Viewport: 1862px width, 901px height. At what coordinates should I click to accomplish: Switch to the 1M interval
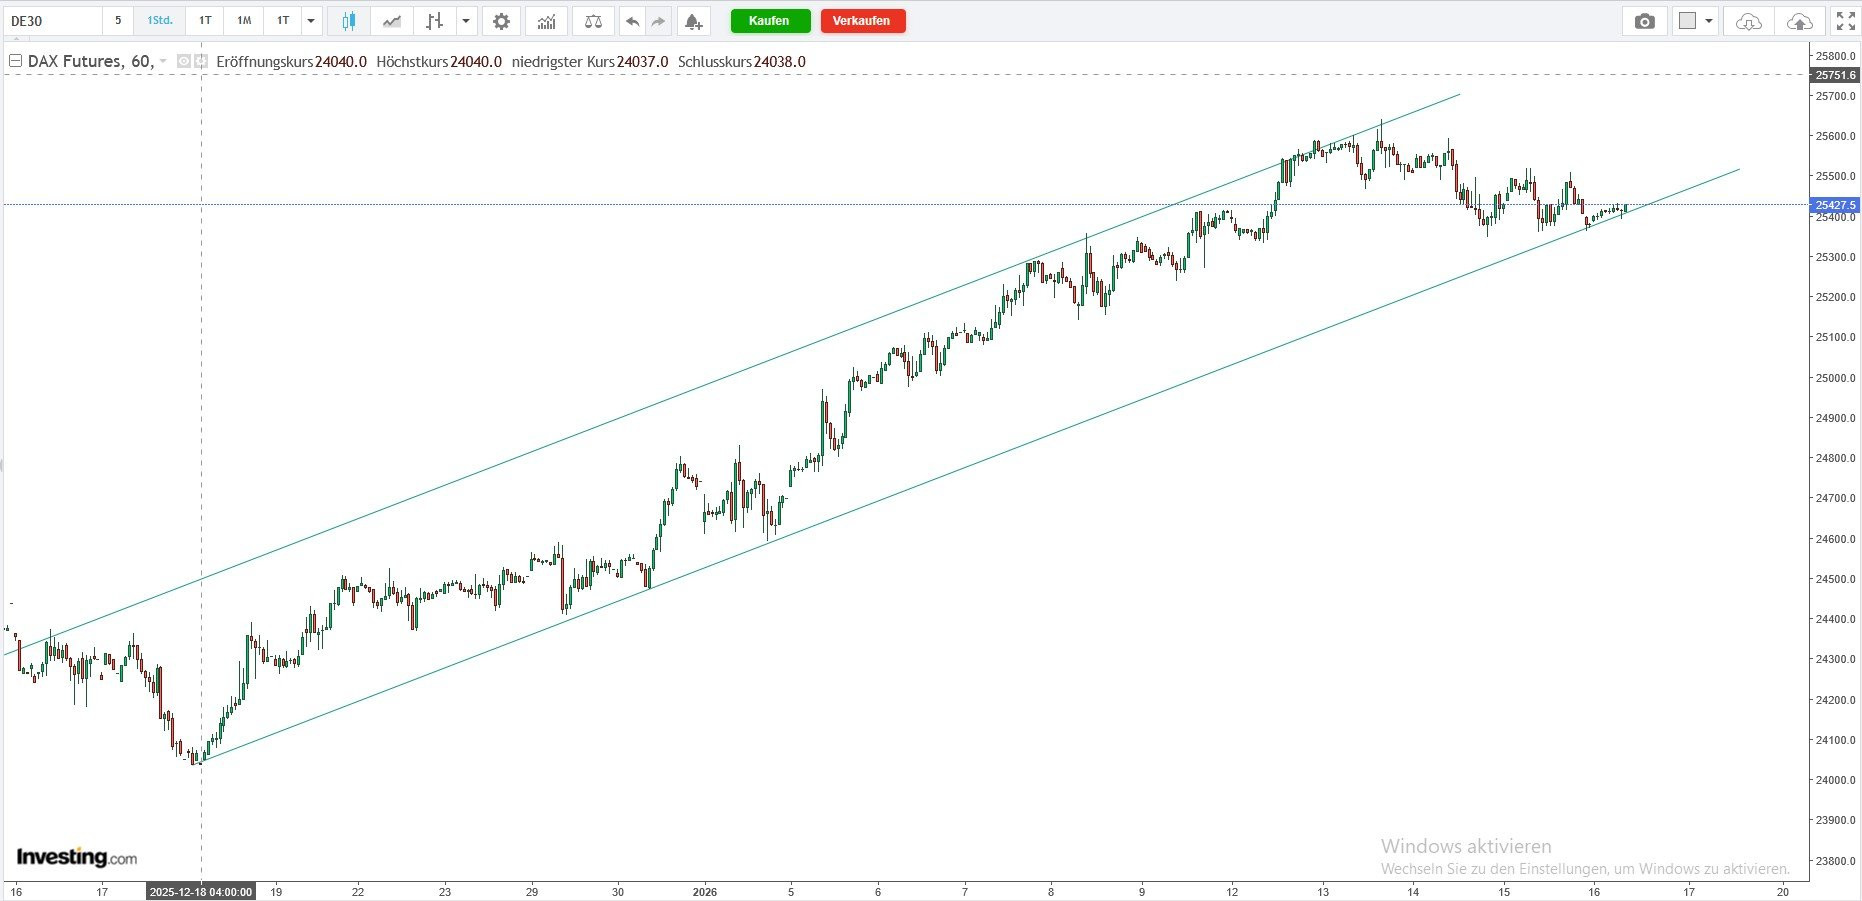pyautogui.click(x=244, y=21)
